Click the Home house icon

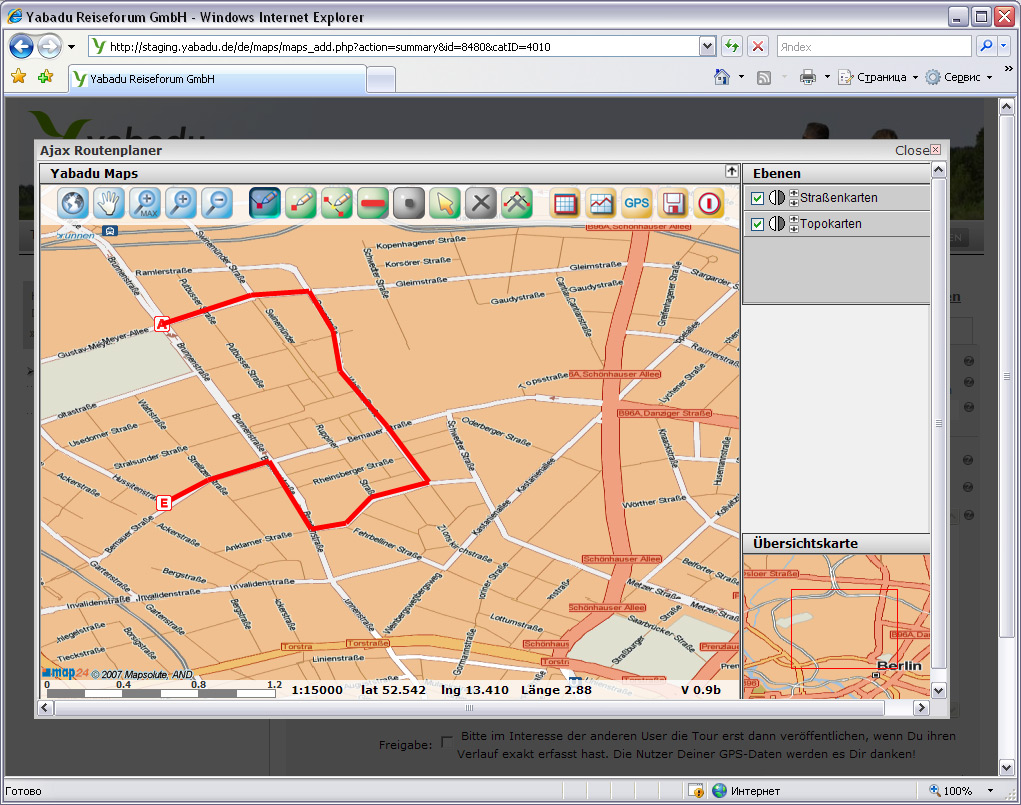(x=722, y=77)
